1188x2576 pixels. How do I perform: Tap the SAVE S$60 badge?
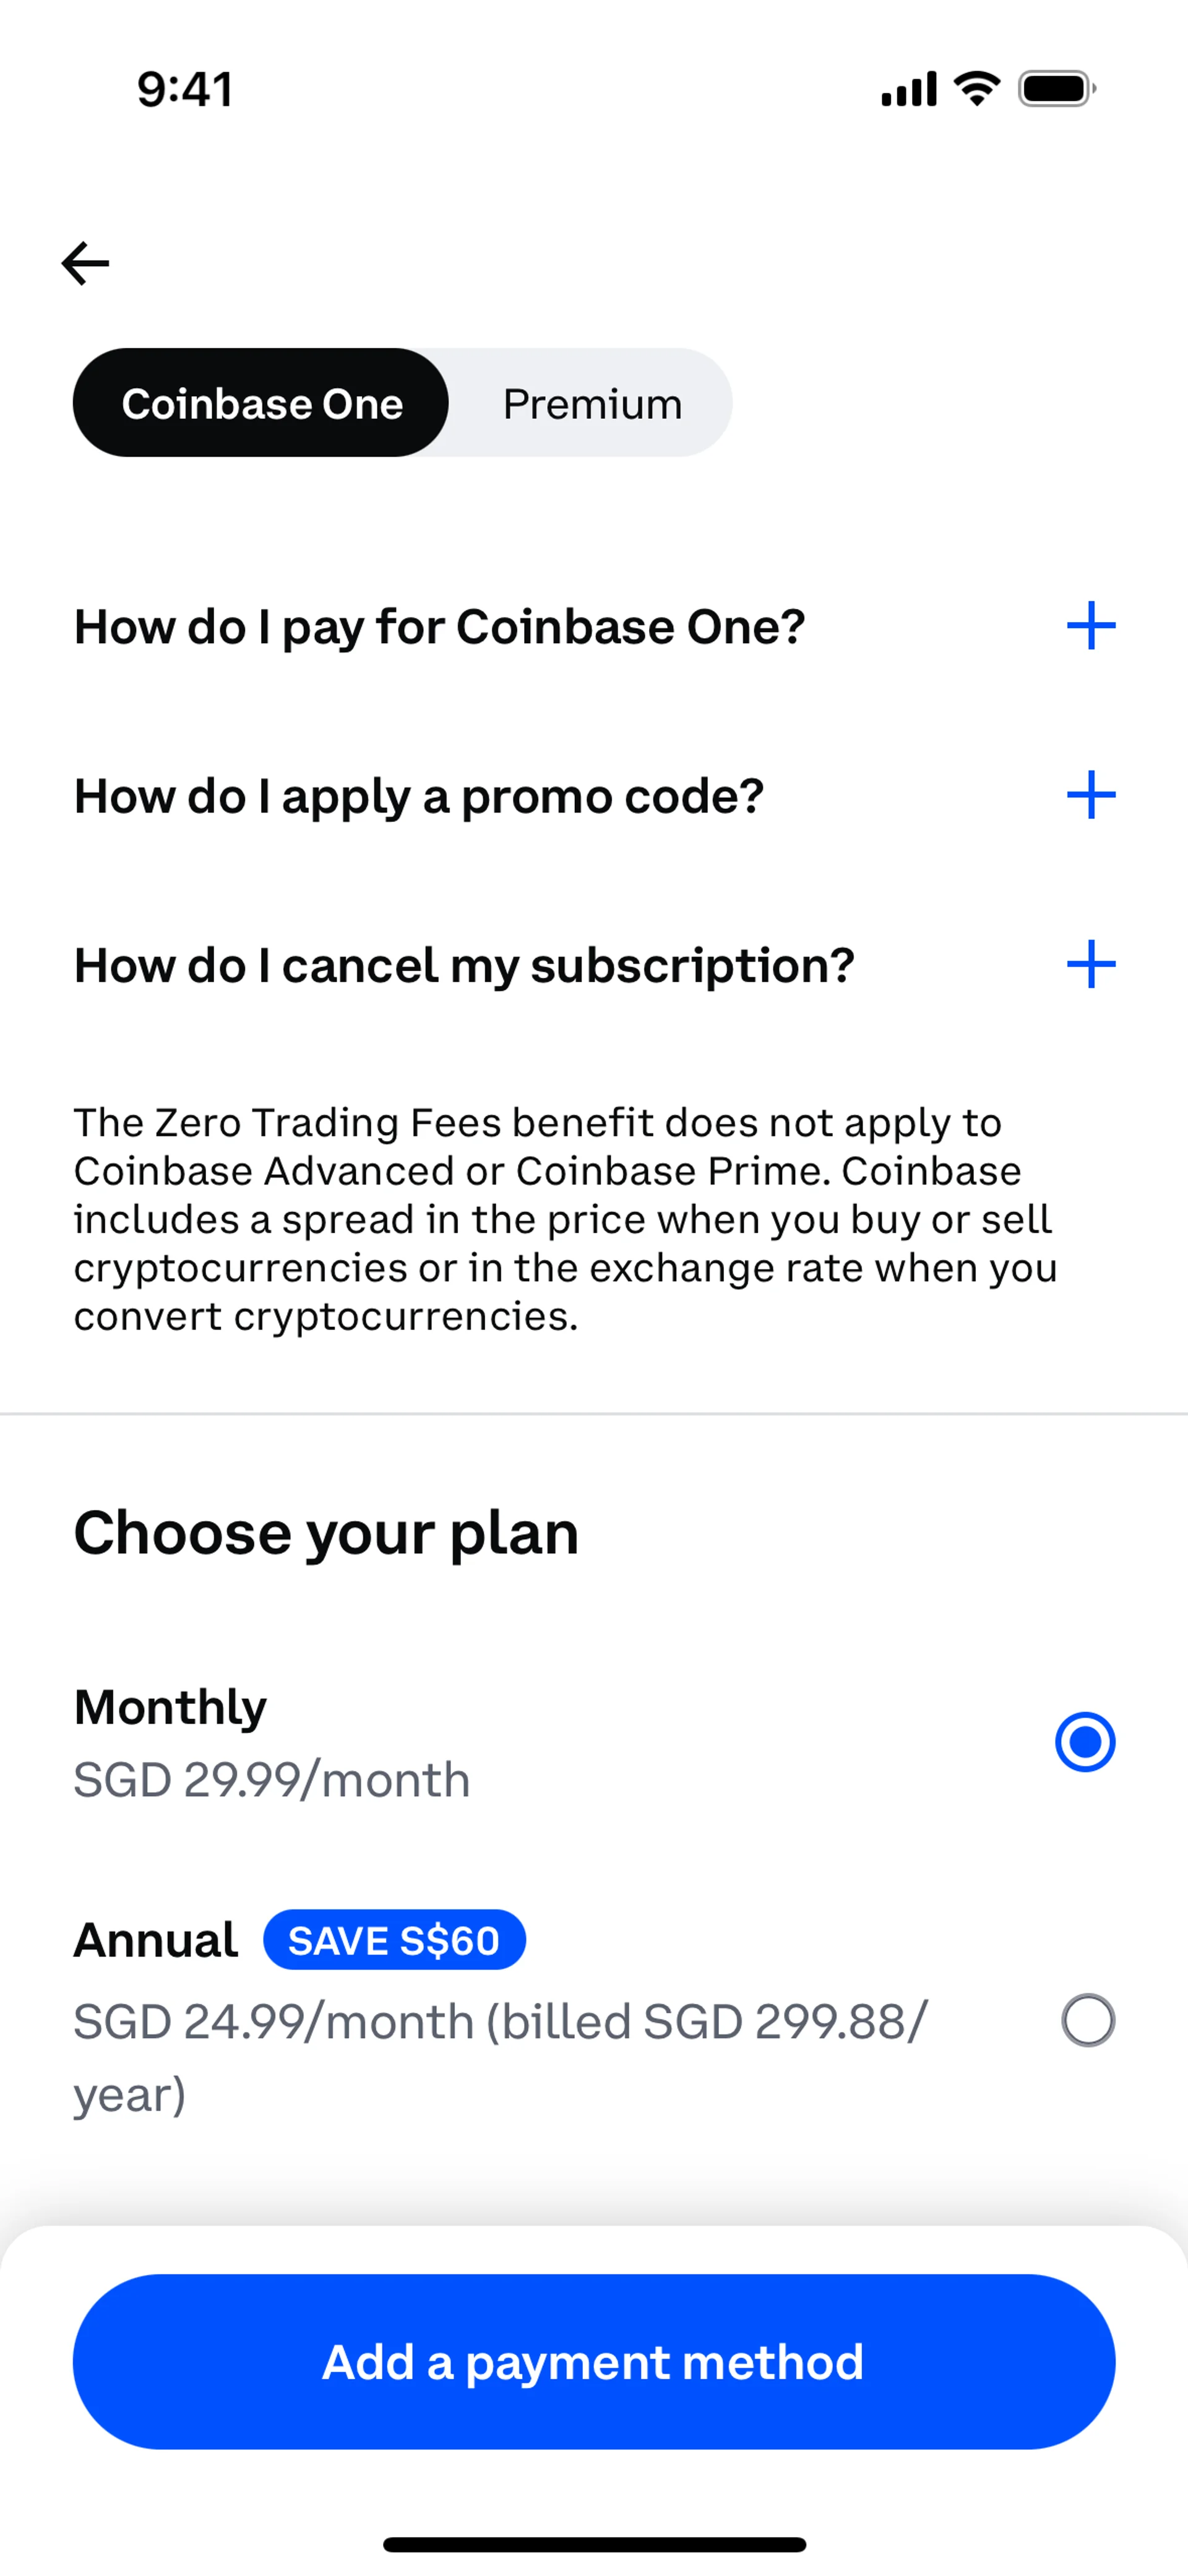coord(394,1941)
